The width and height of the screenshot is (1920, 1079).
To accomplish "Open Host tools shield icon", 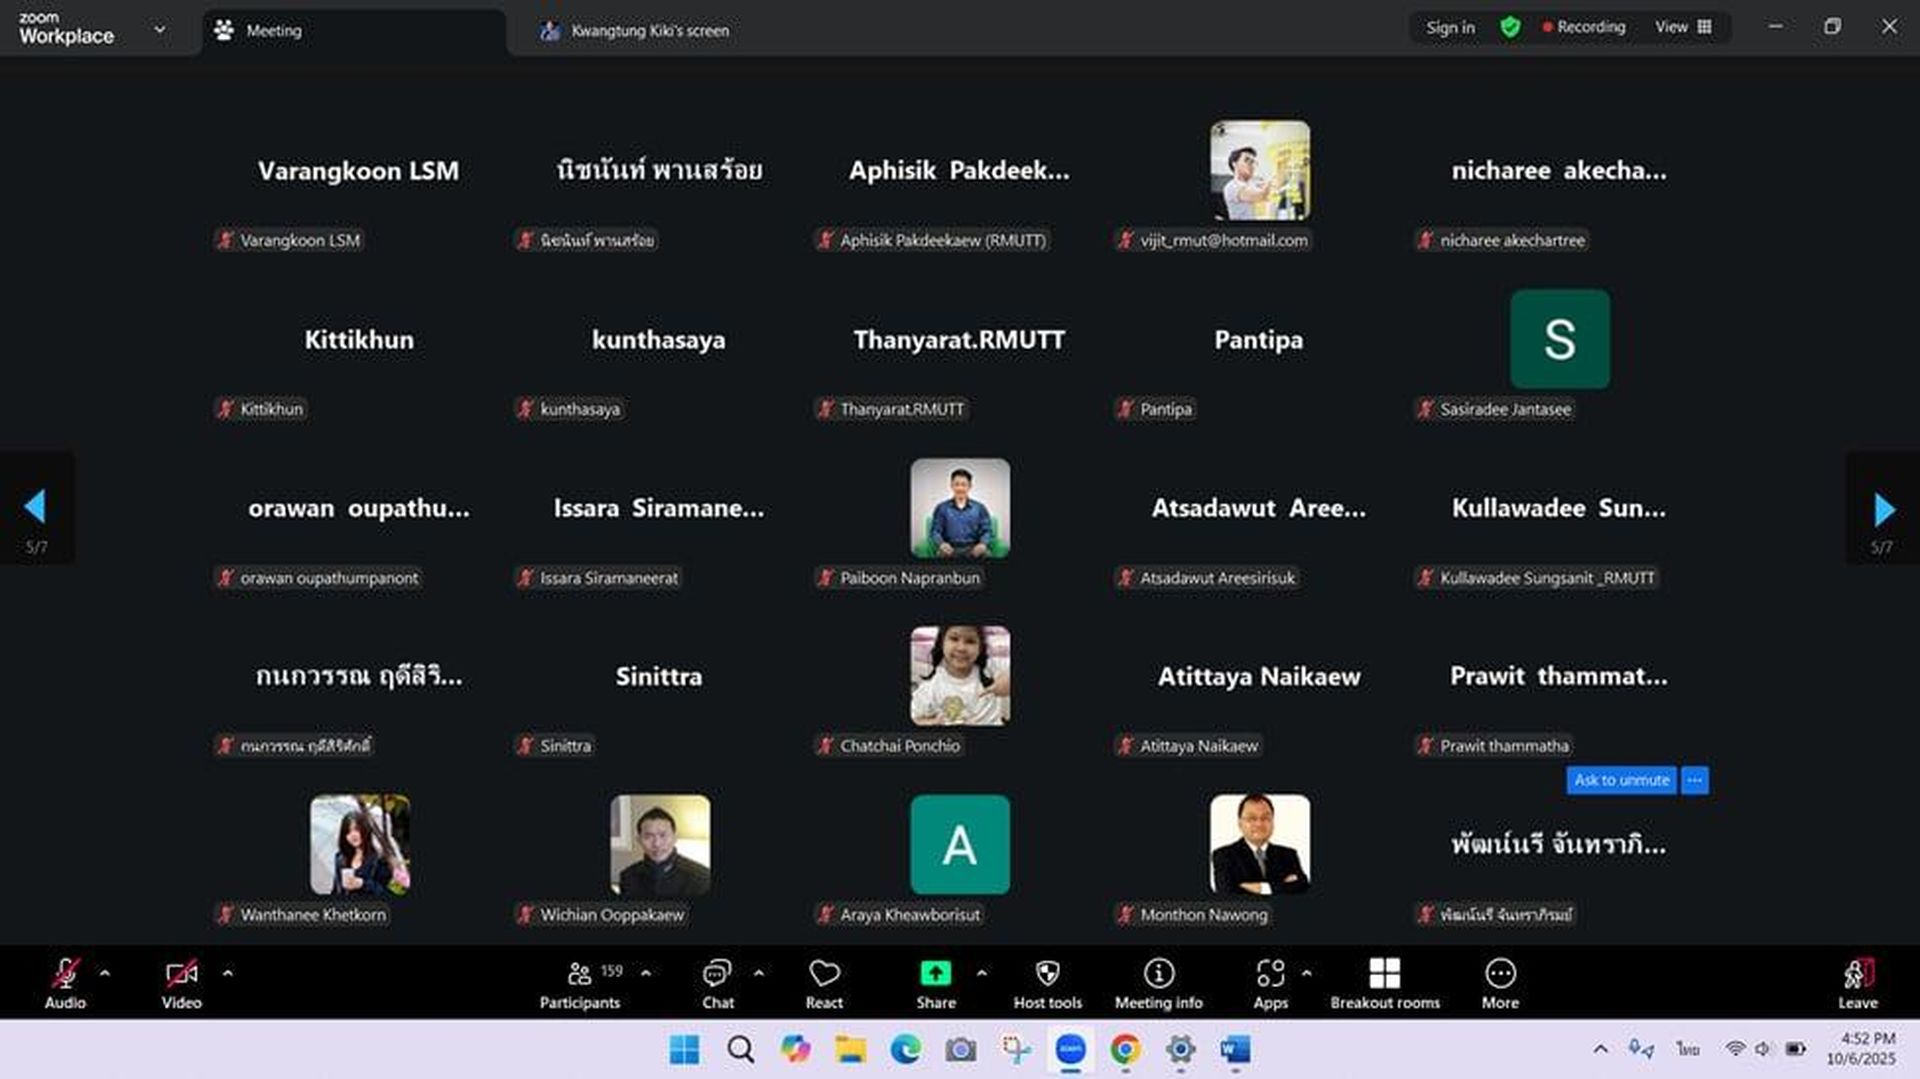I will click(1047, 974).
